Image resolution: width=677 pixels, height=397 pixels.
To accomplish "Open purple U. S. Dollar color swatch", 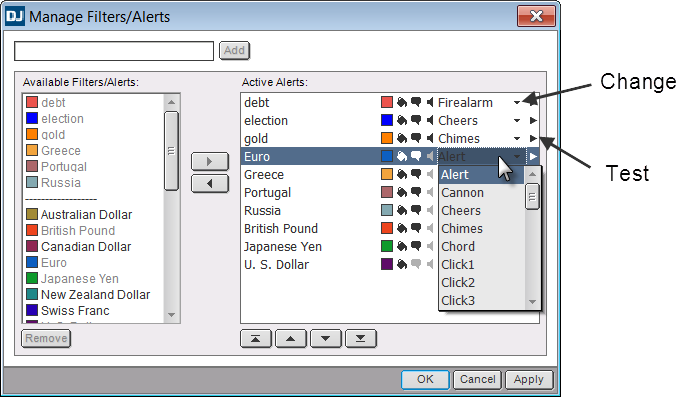I will point(387,264).
